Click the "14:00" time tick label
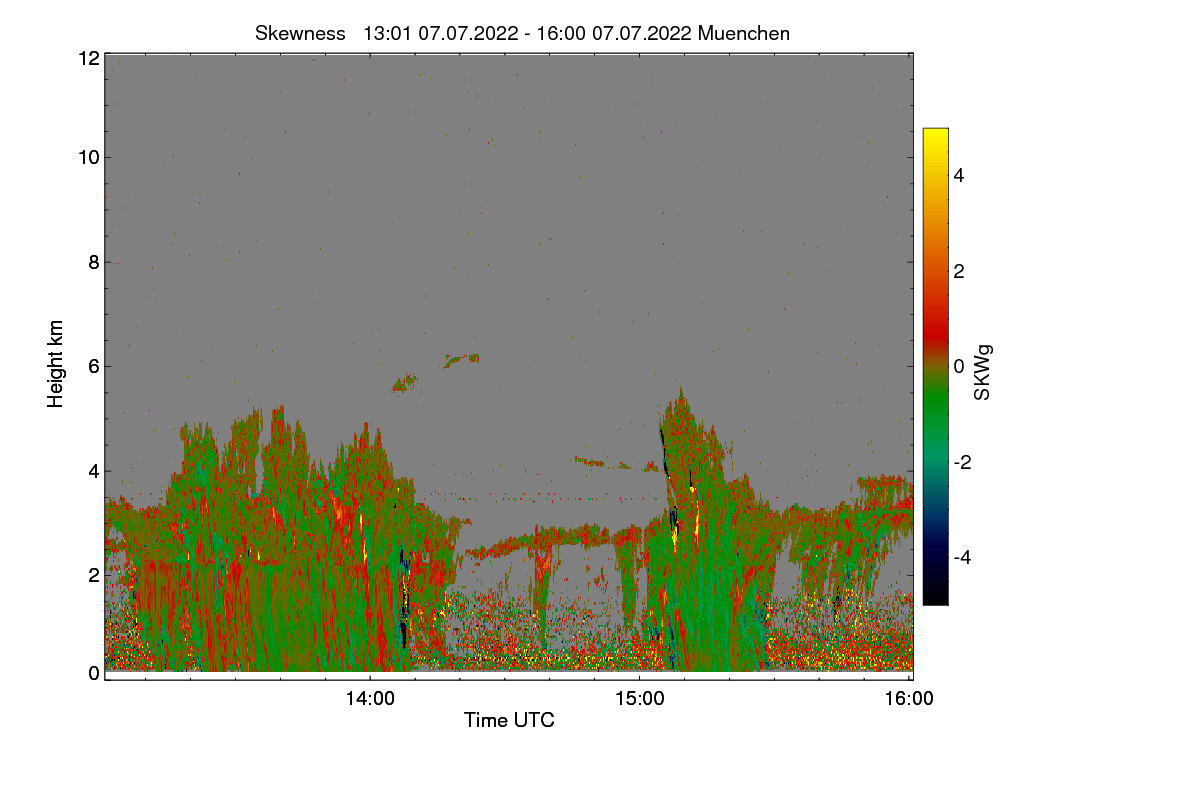Image resolution: width=1200 pixels, height=800 pixels. 370,699
